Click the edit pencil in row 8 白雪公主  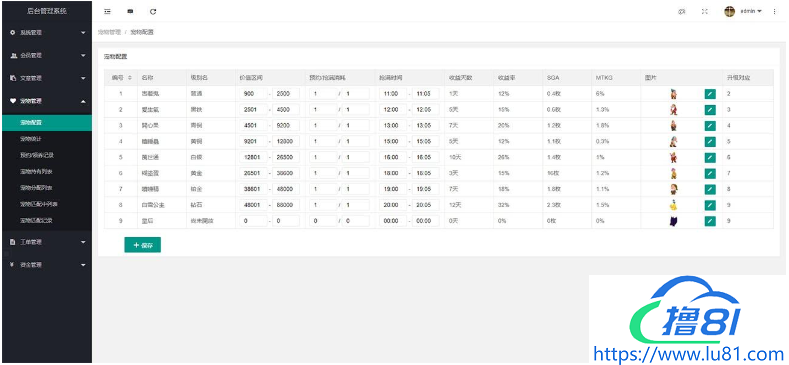(x=710, y=205)
